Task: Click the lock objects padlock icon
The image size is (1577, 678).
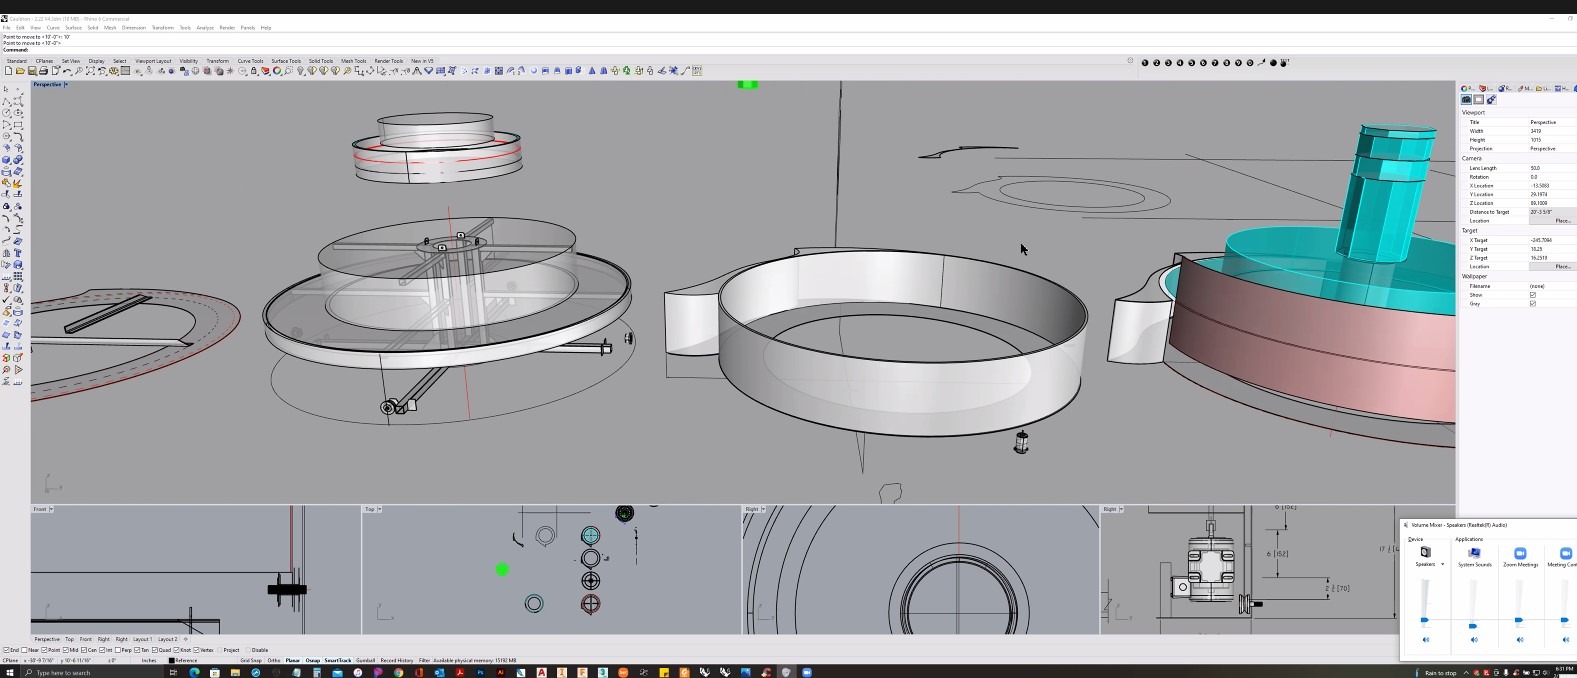Action: pos(254,71)
